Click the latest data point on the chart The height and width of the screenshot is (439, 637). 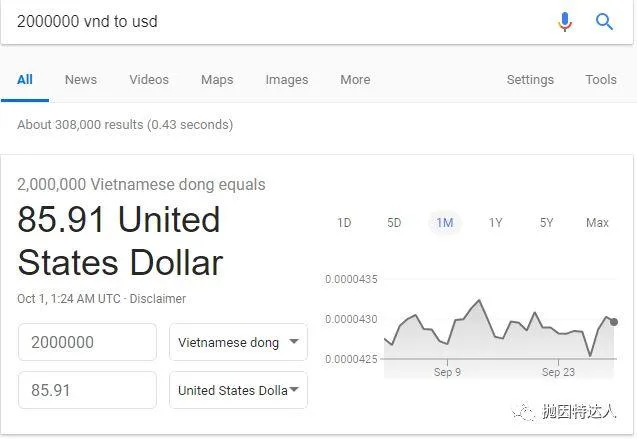tap(614, 322)
